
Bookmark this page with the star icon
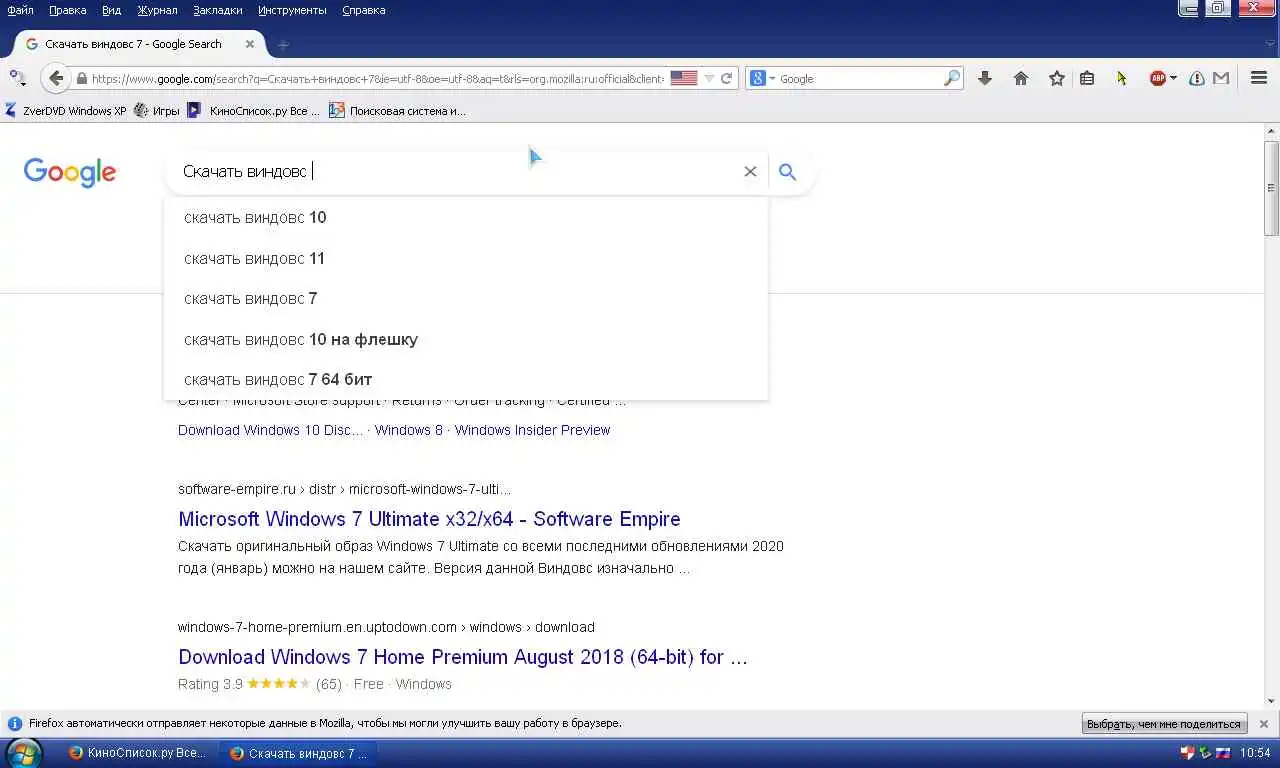pos(1057,78)
